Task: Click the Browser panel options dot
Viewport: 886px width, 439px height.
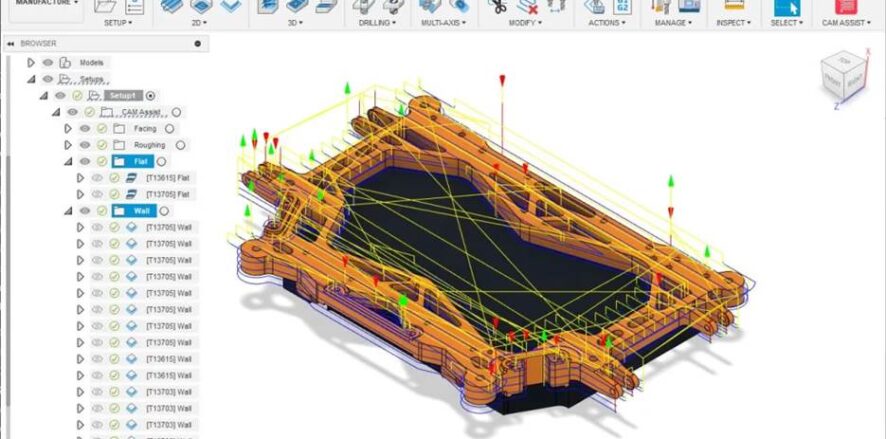Action: [197, 44]
